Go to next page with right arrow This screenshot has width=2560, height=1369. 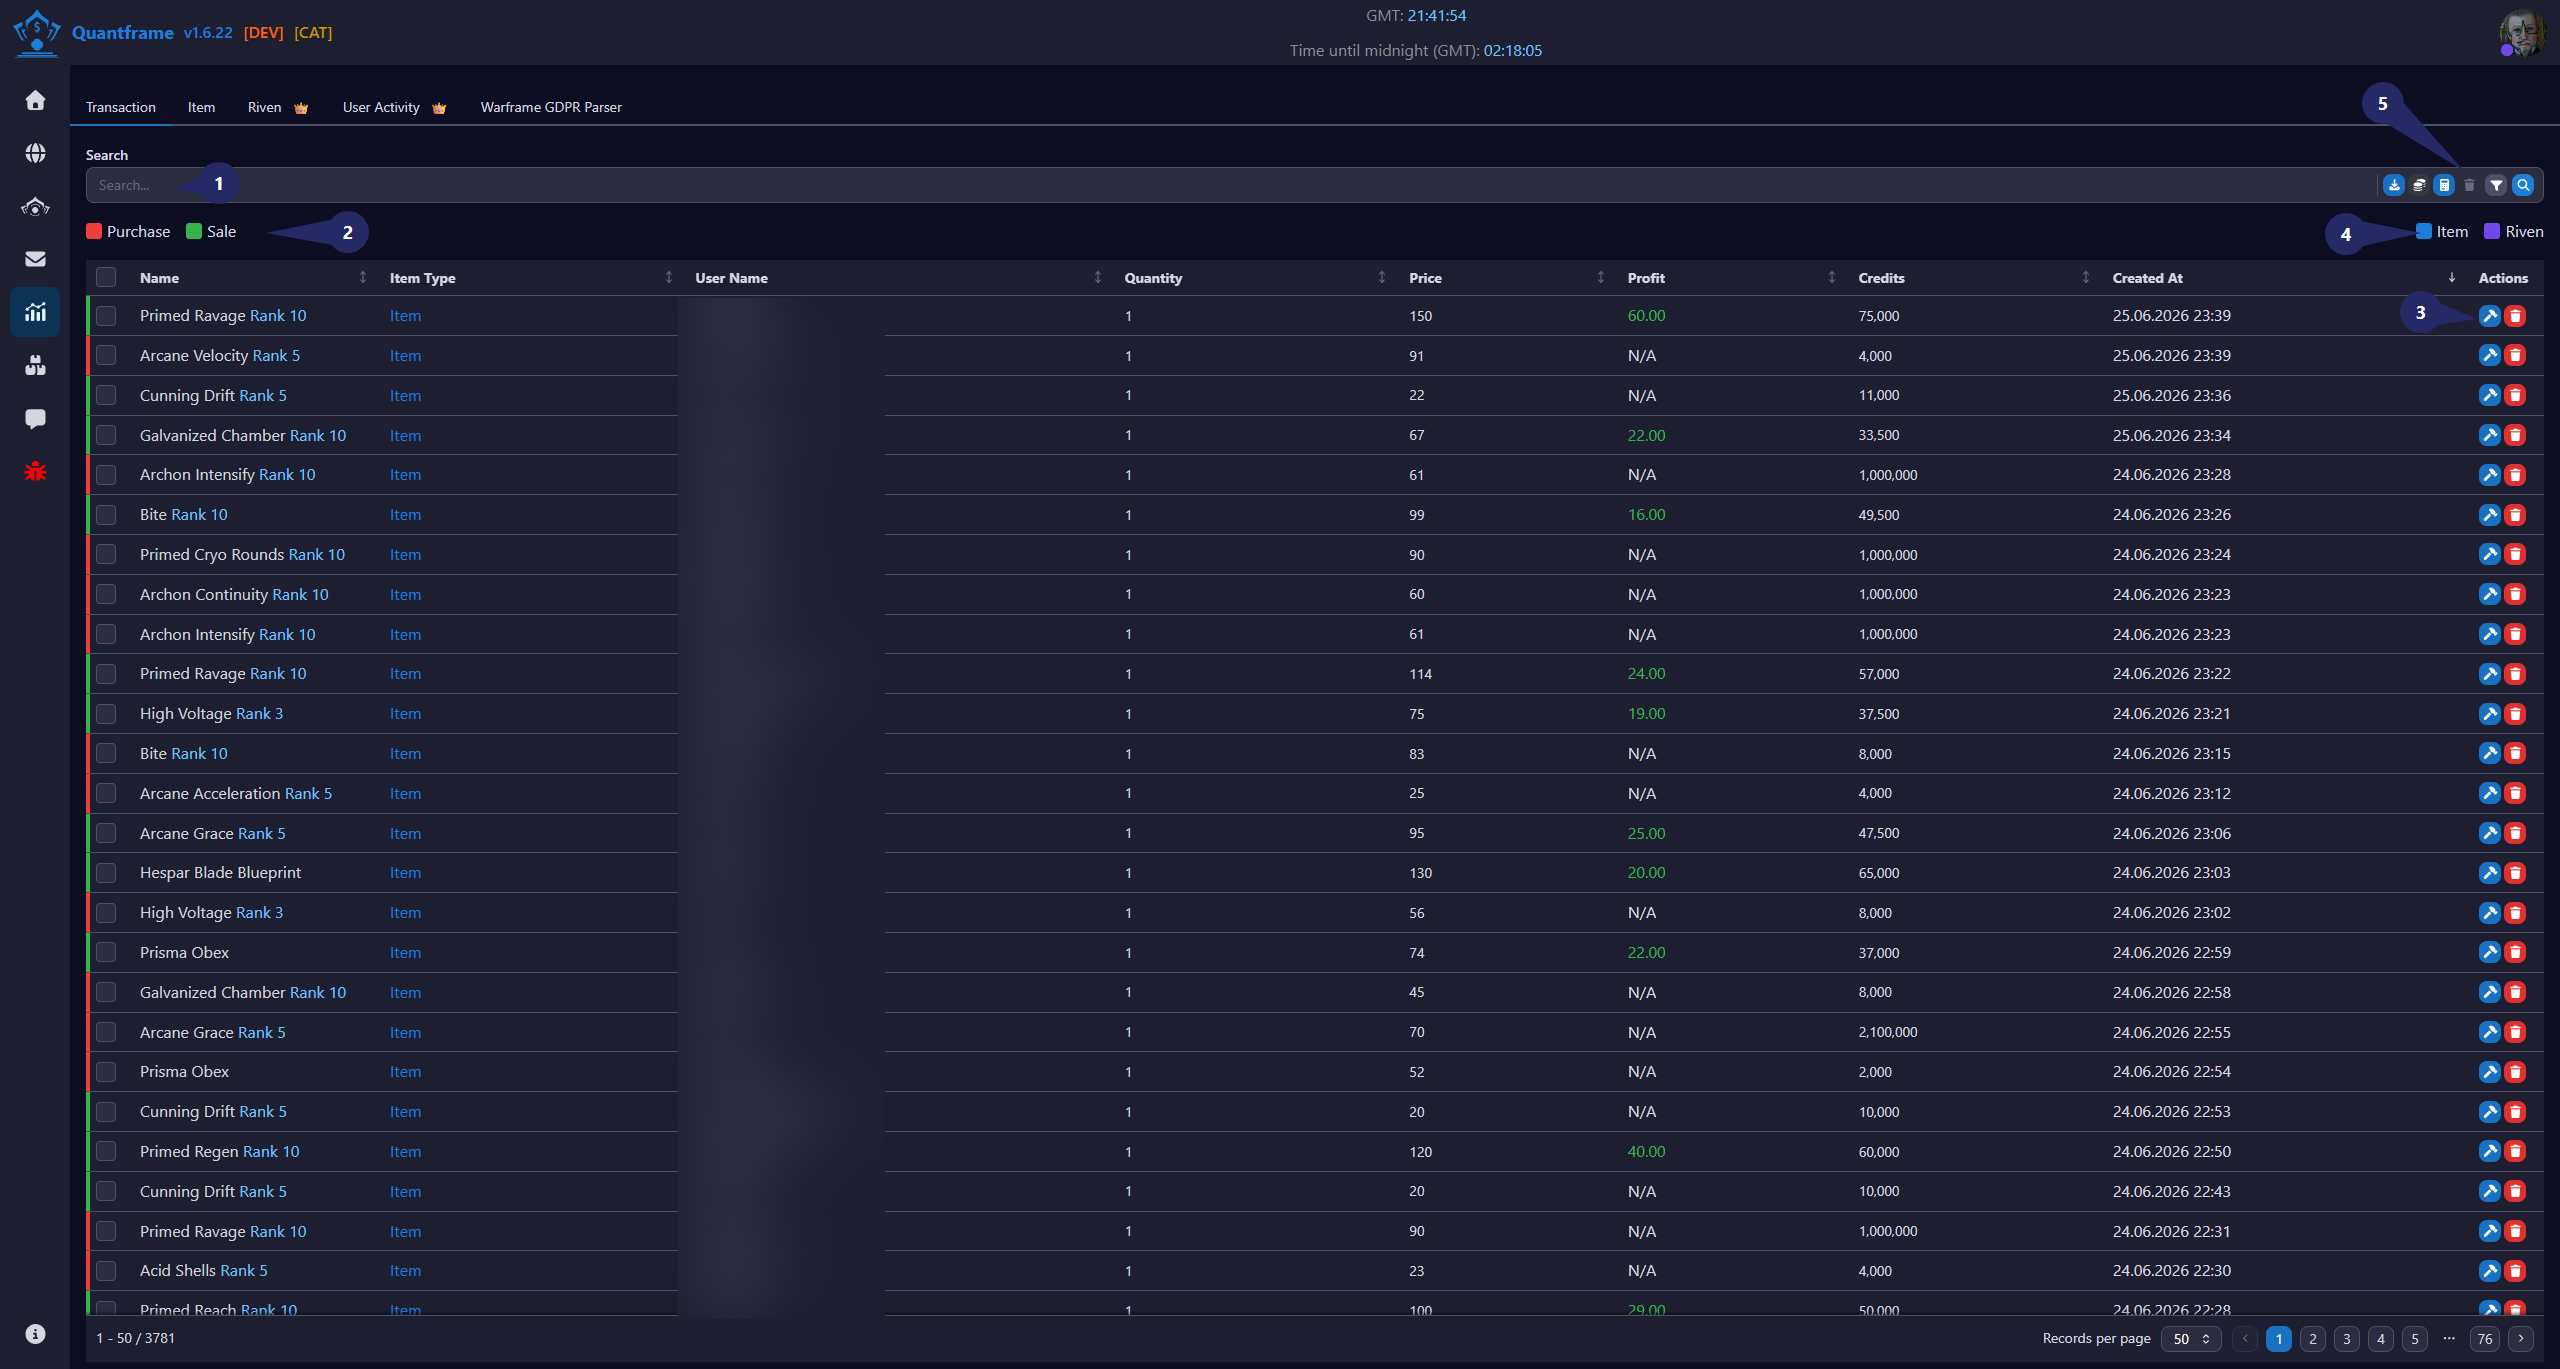2521,1339
